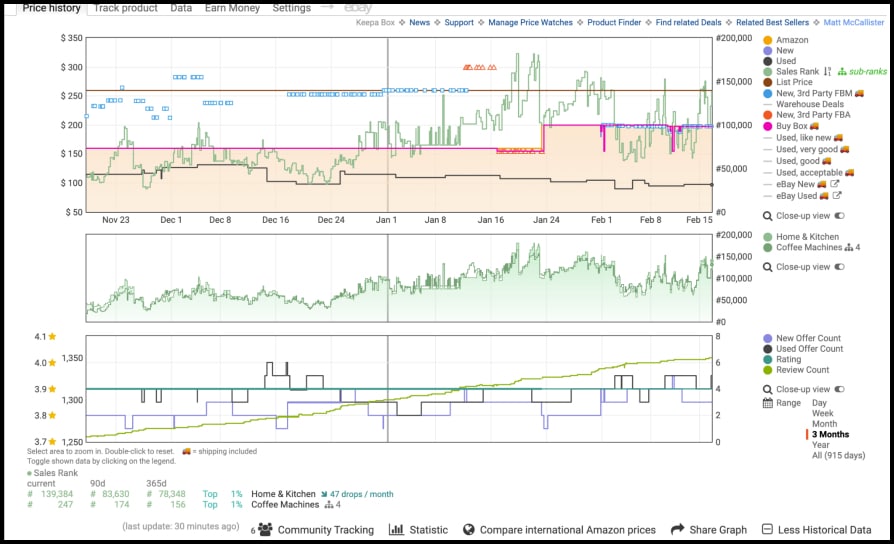Open the Earn Money tab

pyautogui.click(x=232, y=8)
